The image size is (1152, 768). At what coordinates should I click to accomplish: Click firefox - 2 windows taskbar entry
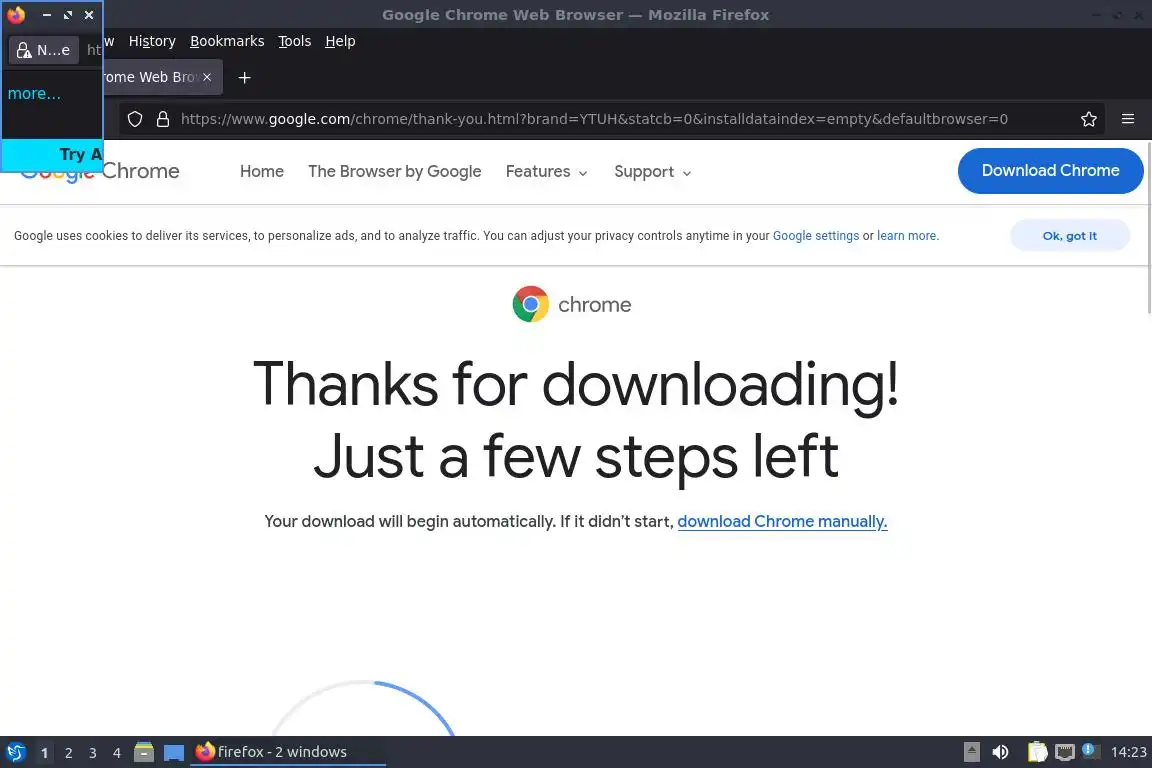[287, 752]
